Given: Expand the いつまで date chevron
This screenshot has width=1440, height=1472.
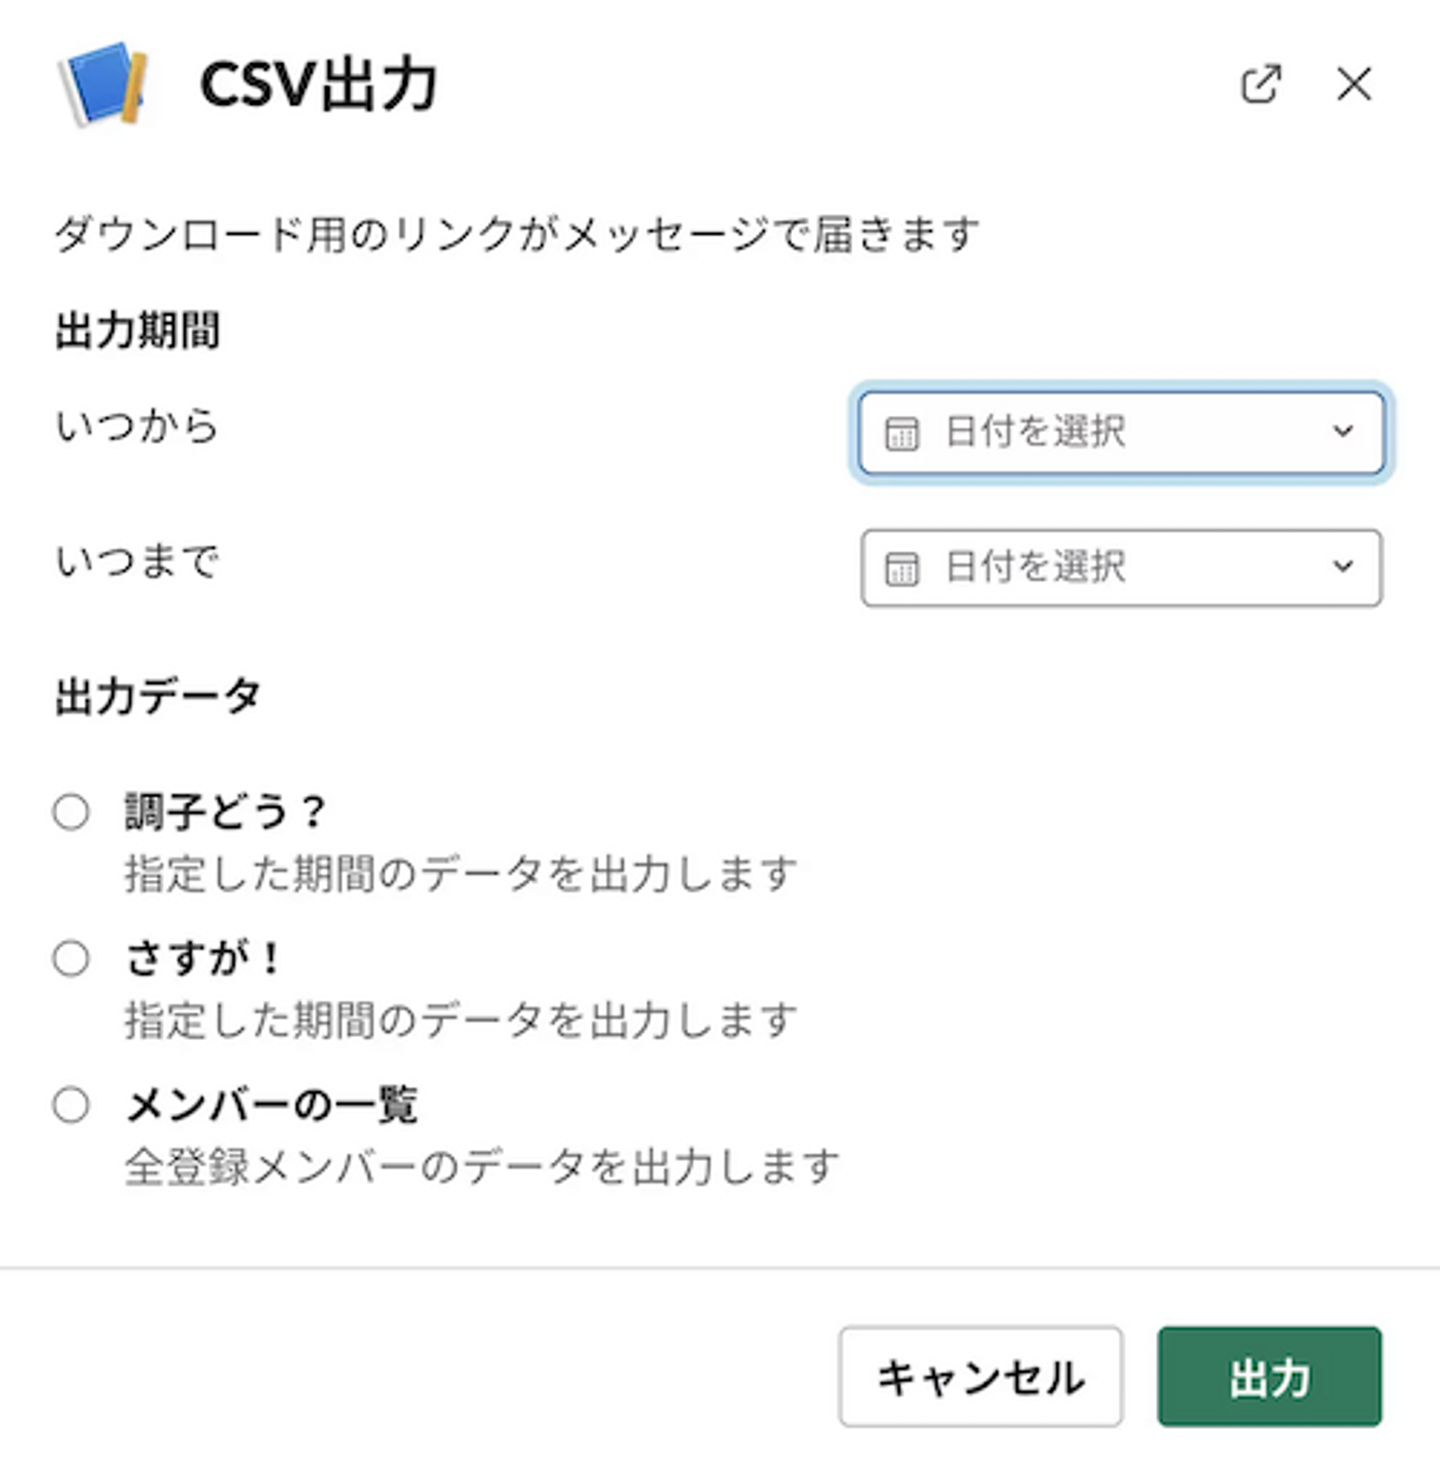Looking at the screenshot, I should [1343, 567].
